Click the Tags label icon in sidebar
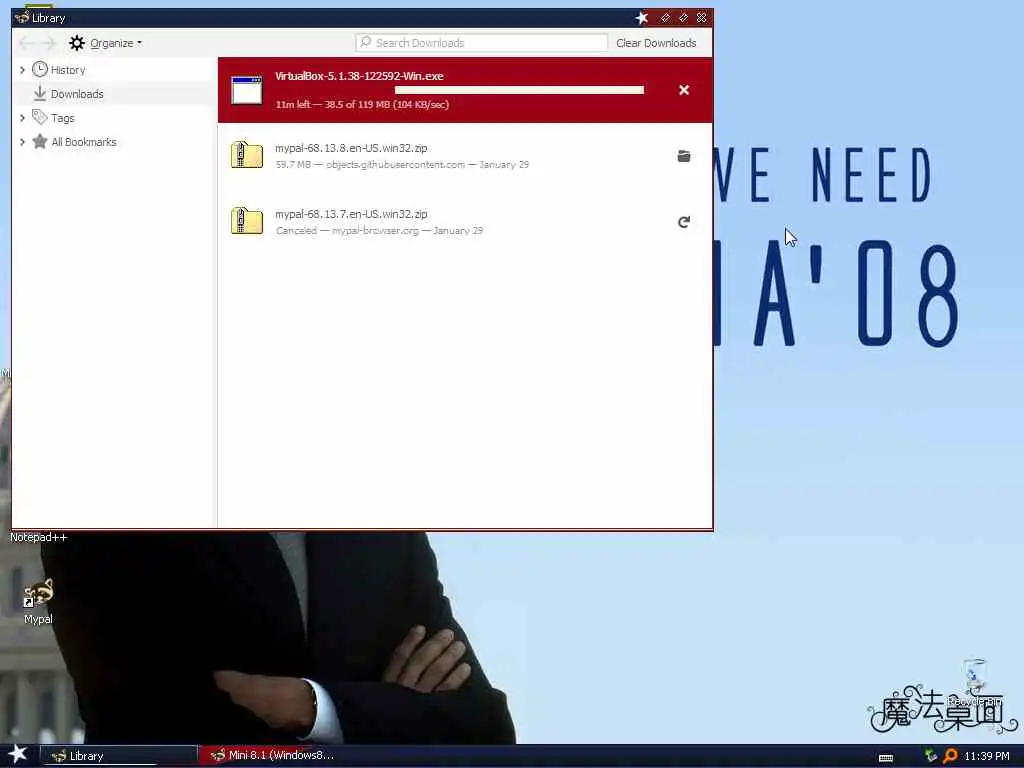Screen dimensions: 1024x768 coord(40,118)
